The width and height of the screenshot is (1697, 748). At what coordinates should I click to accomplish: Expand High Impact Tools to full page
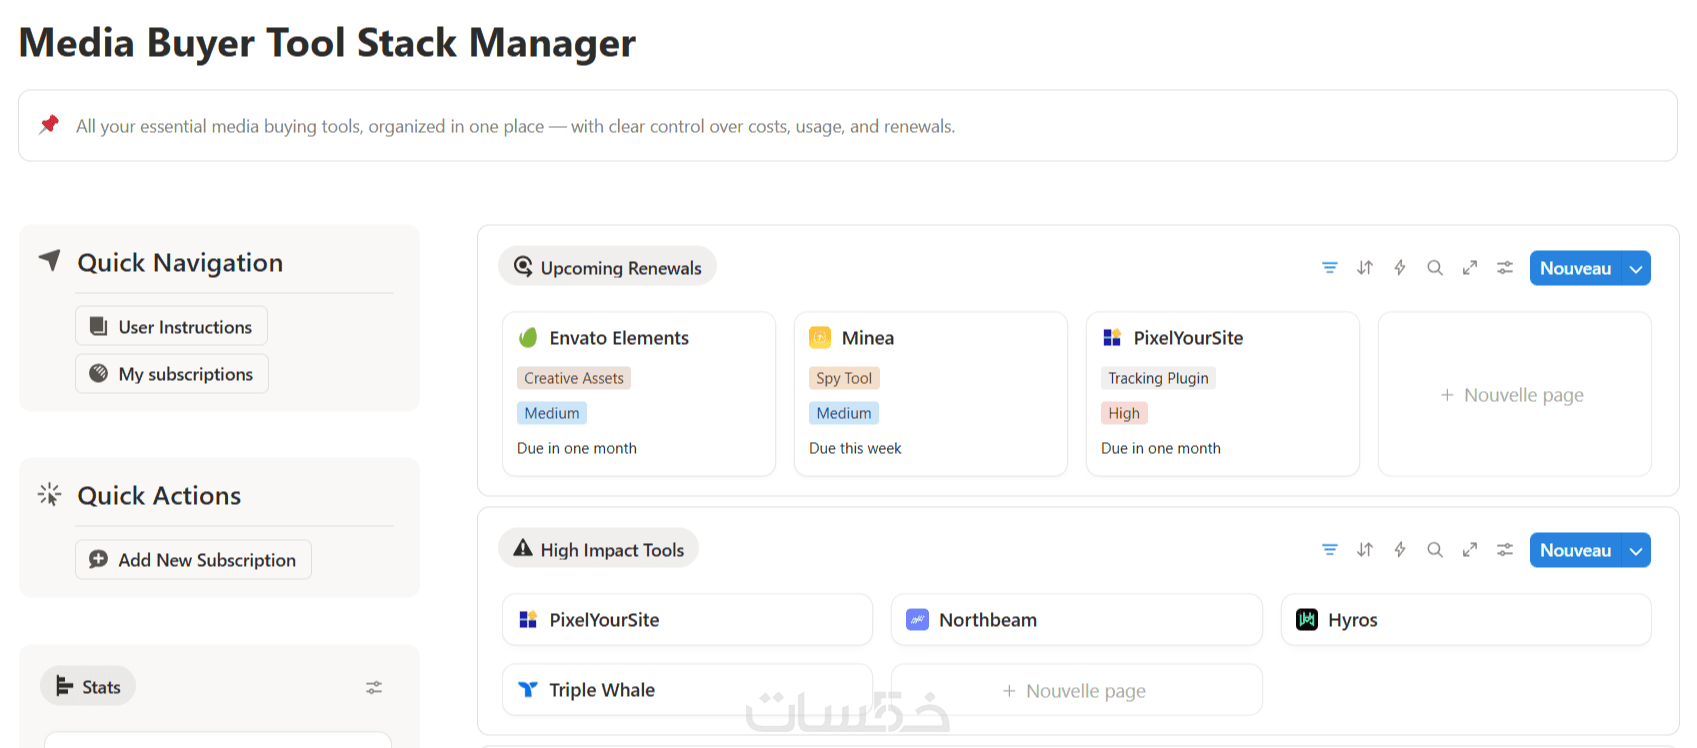[1469, 550]
